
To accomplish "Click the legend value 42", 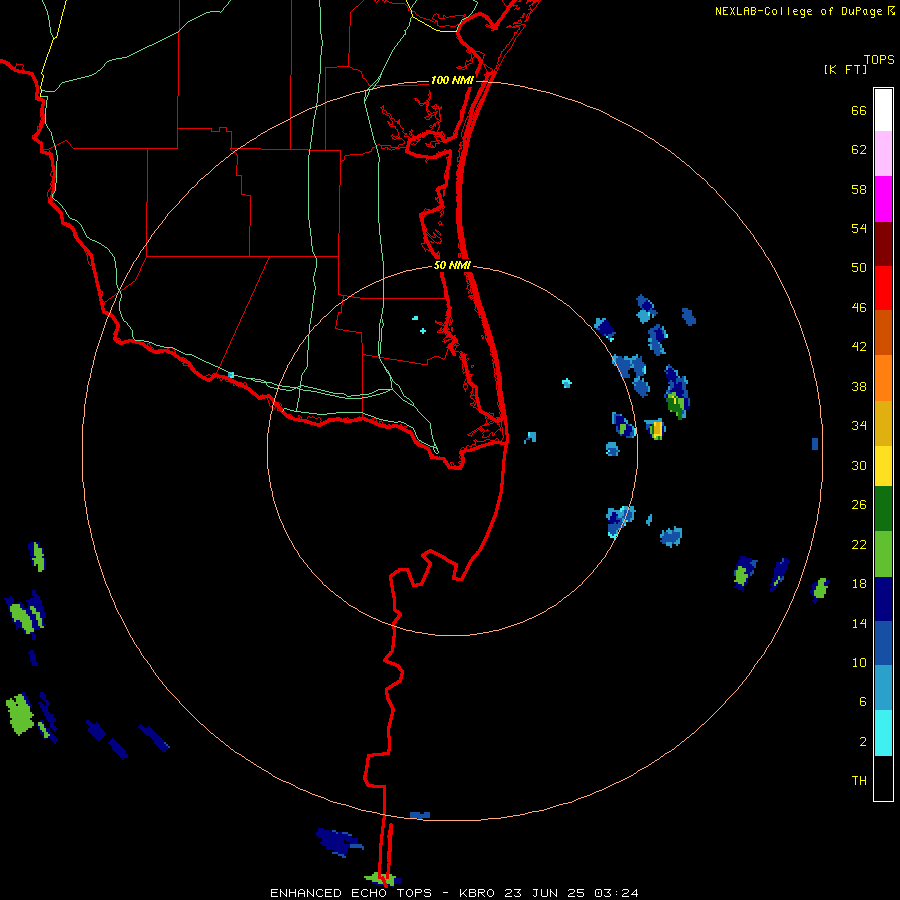I will click(859, 347).
